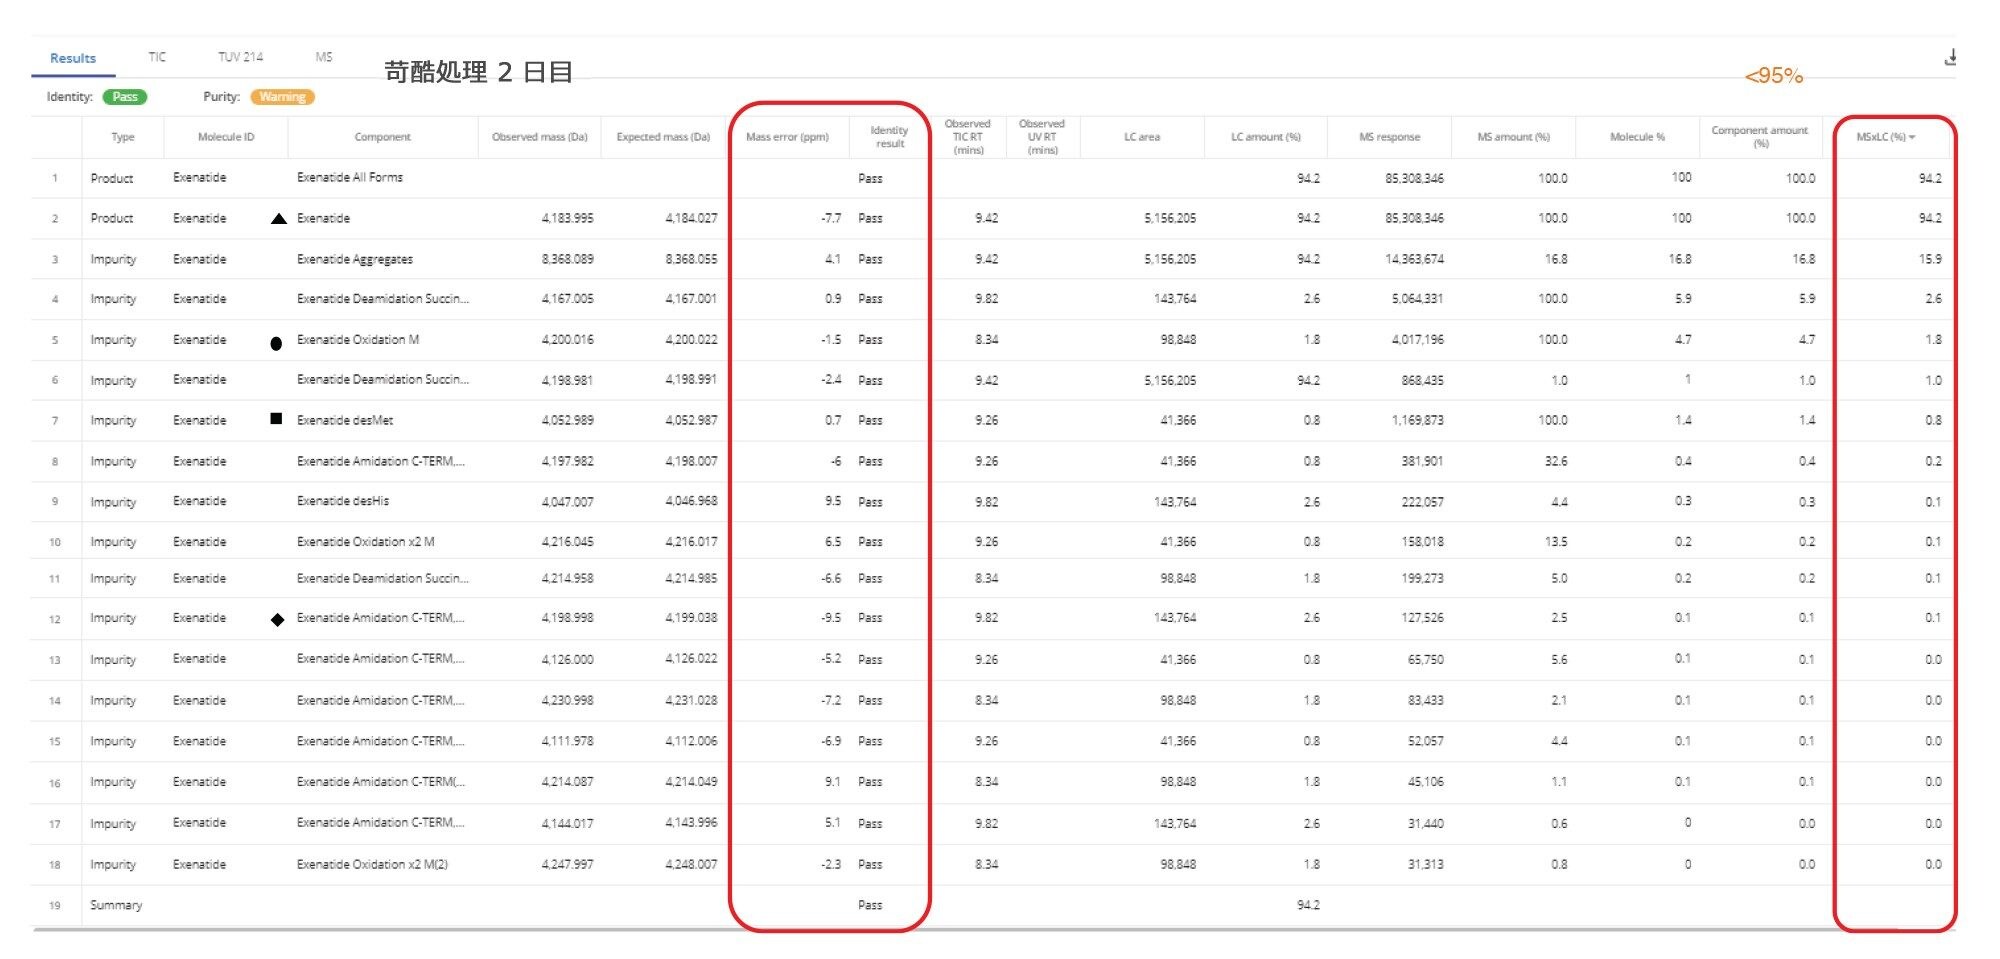Viewport: 2000px width, 959px height.
Task: Open the TUV 214 tab
Action: tap(240, 57)
